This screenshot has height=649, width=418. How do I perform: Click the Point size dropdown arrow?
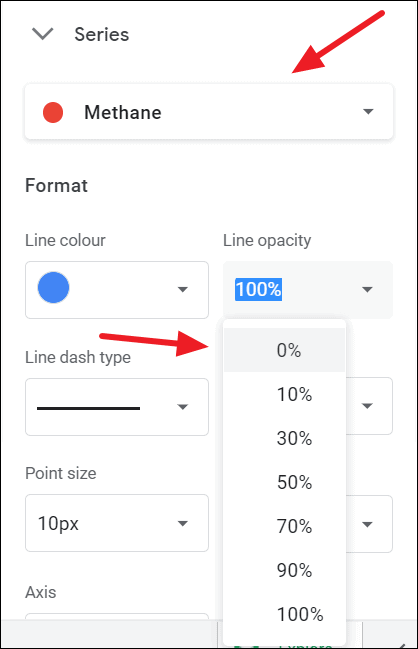(x=183, y=524)
